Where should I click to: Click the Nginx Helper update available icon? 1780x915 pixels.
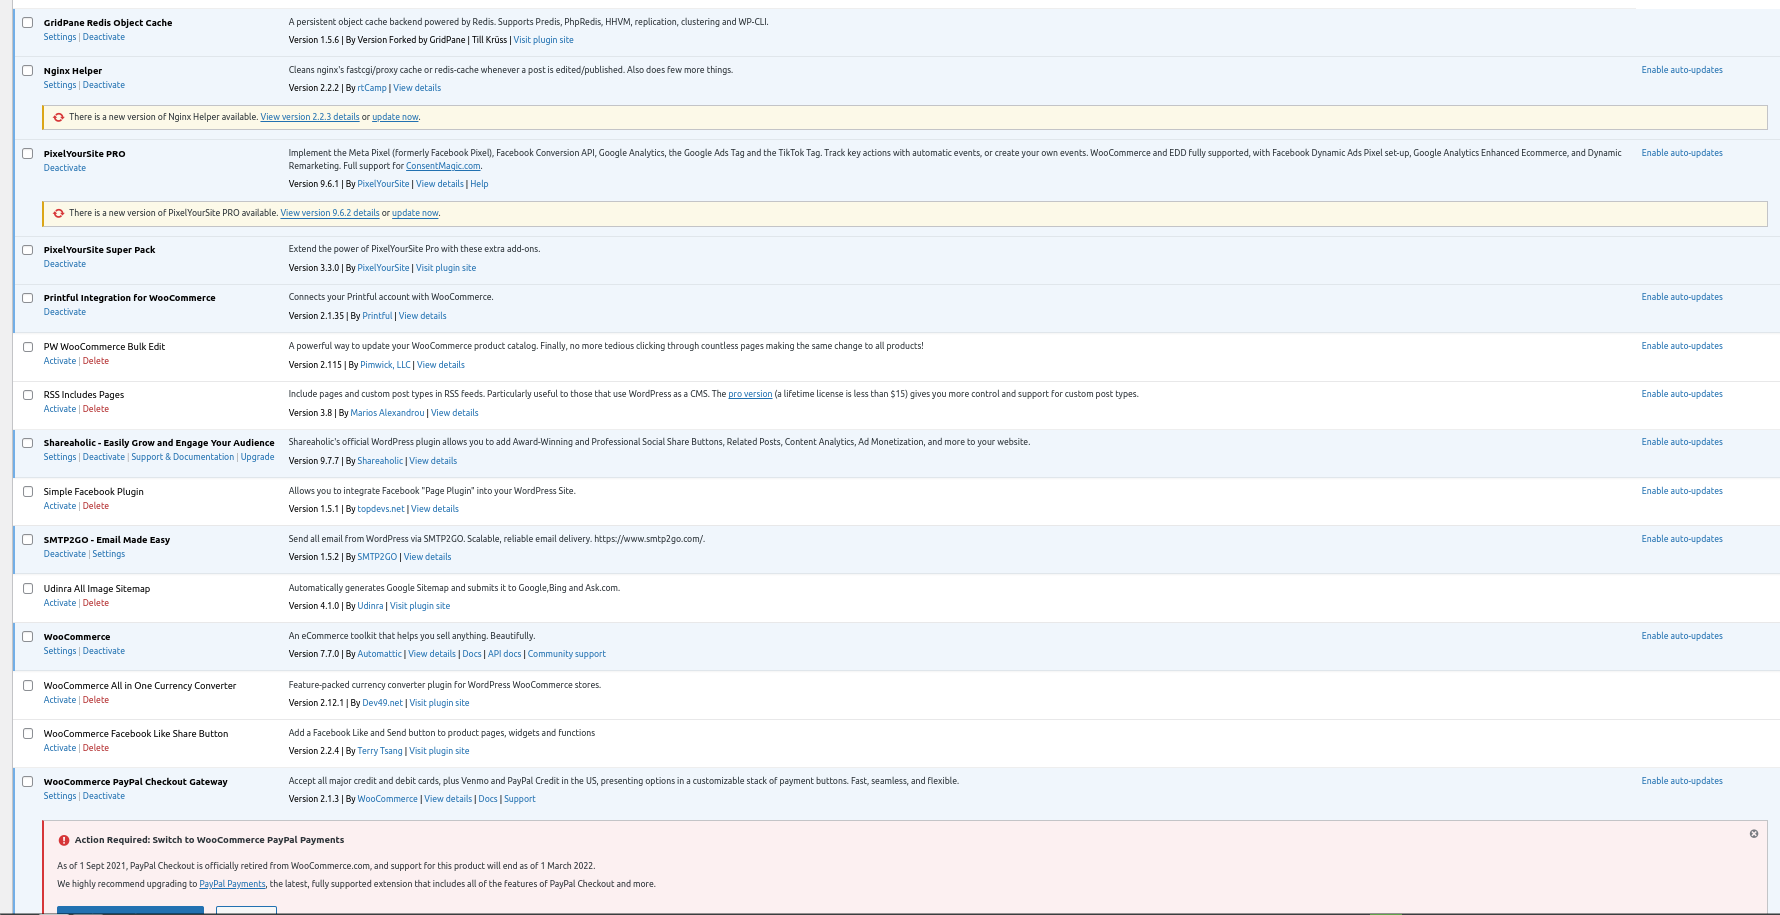(x=59, y=117)
